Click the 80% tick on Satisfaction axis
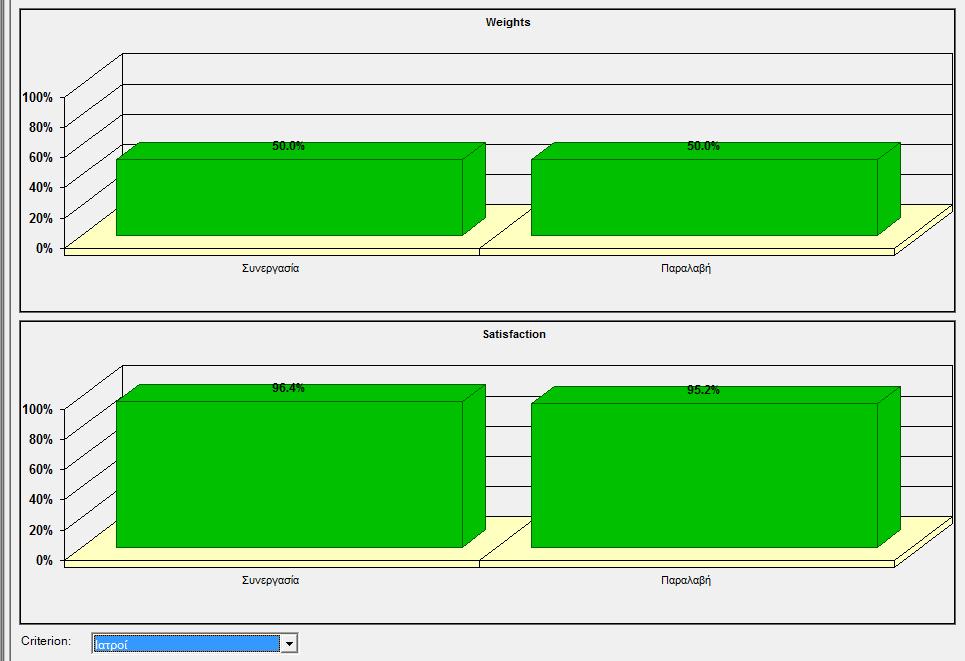 [x=41, y=439]
